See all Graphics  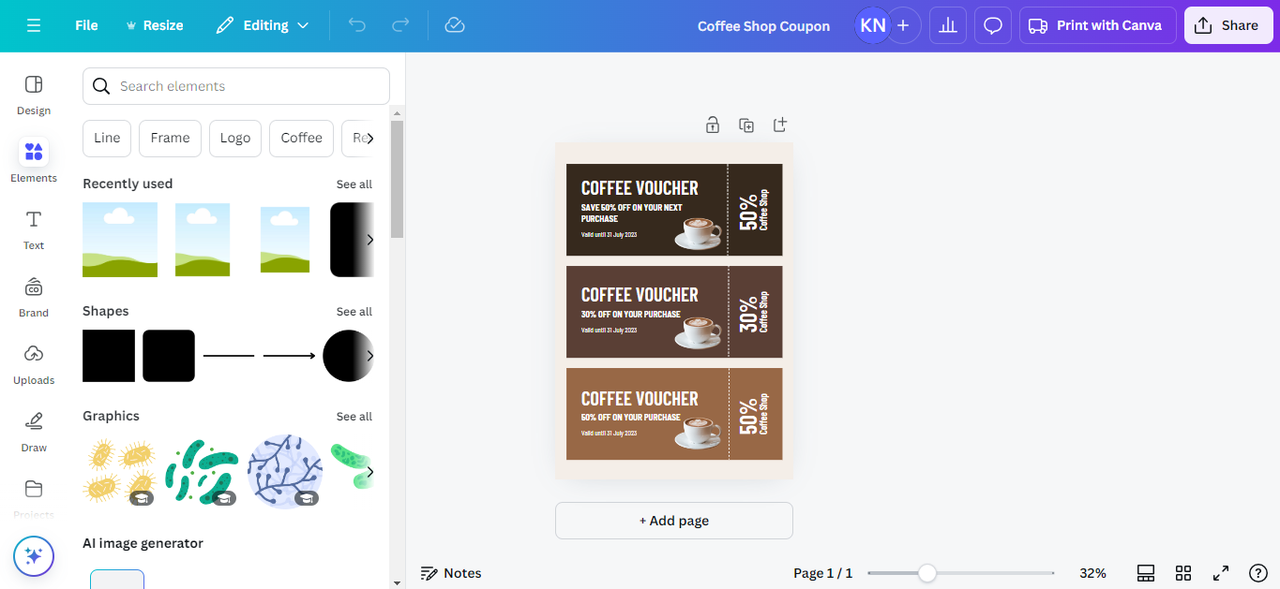tap(354, 417)
